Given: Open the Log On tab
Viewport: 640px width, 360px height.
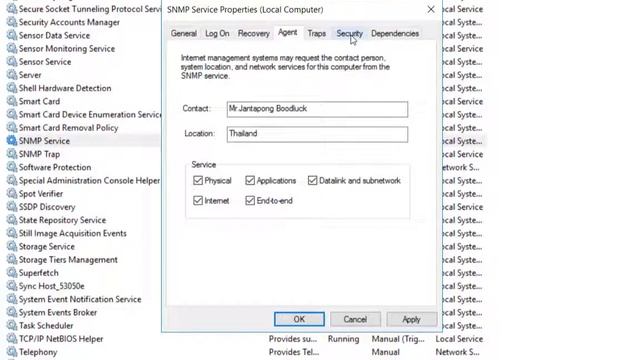Looking at the screenshot, I should (217, 33).
